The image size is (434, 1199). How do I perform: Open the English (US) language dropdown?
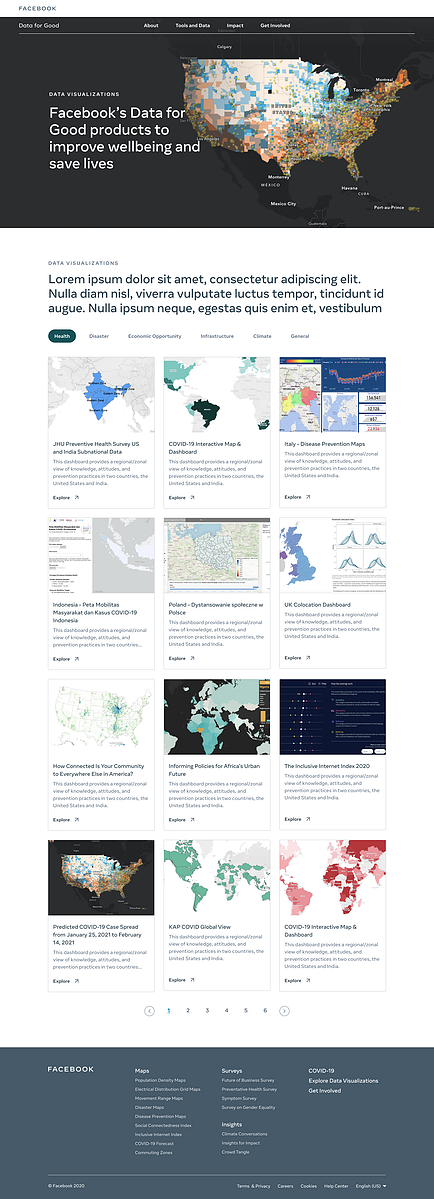[x=371, y=1185]
